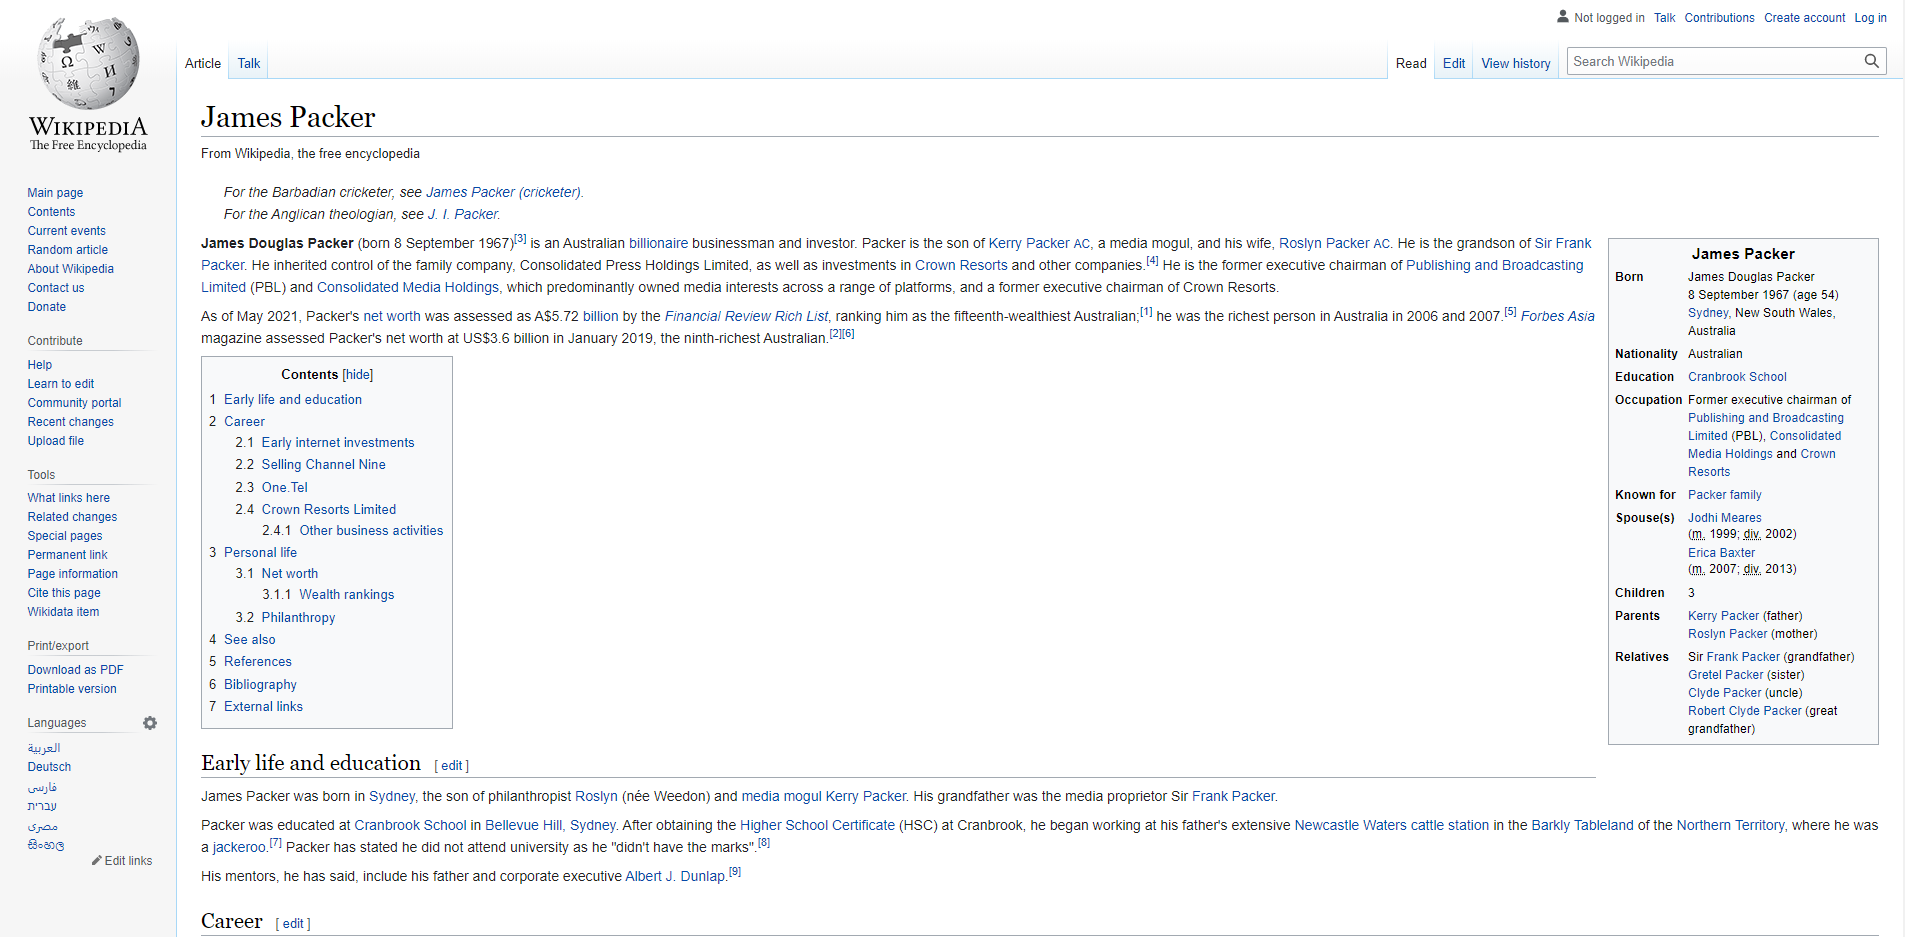Select the Read tab
This screenshot has height=937, width=1905.
click(x=1411, y=63)
